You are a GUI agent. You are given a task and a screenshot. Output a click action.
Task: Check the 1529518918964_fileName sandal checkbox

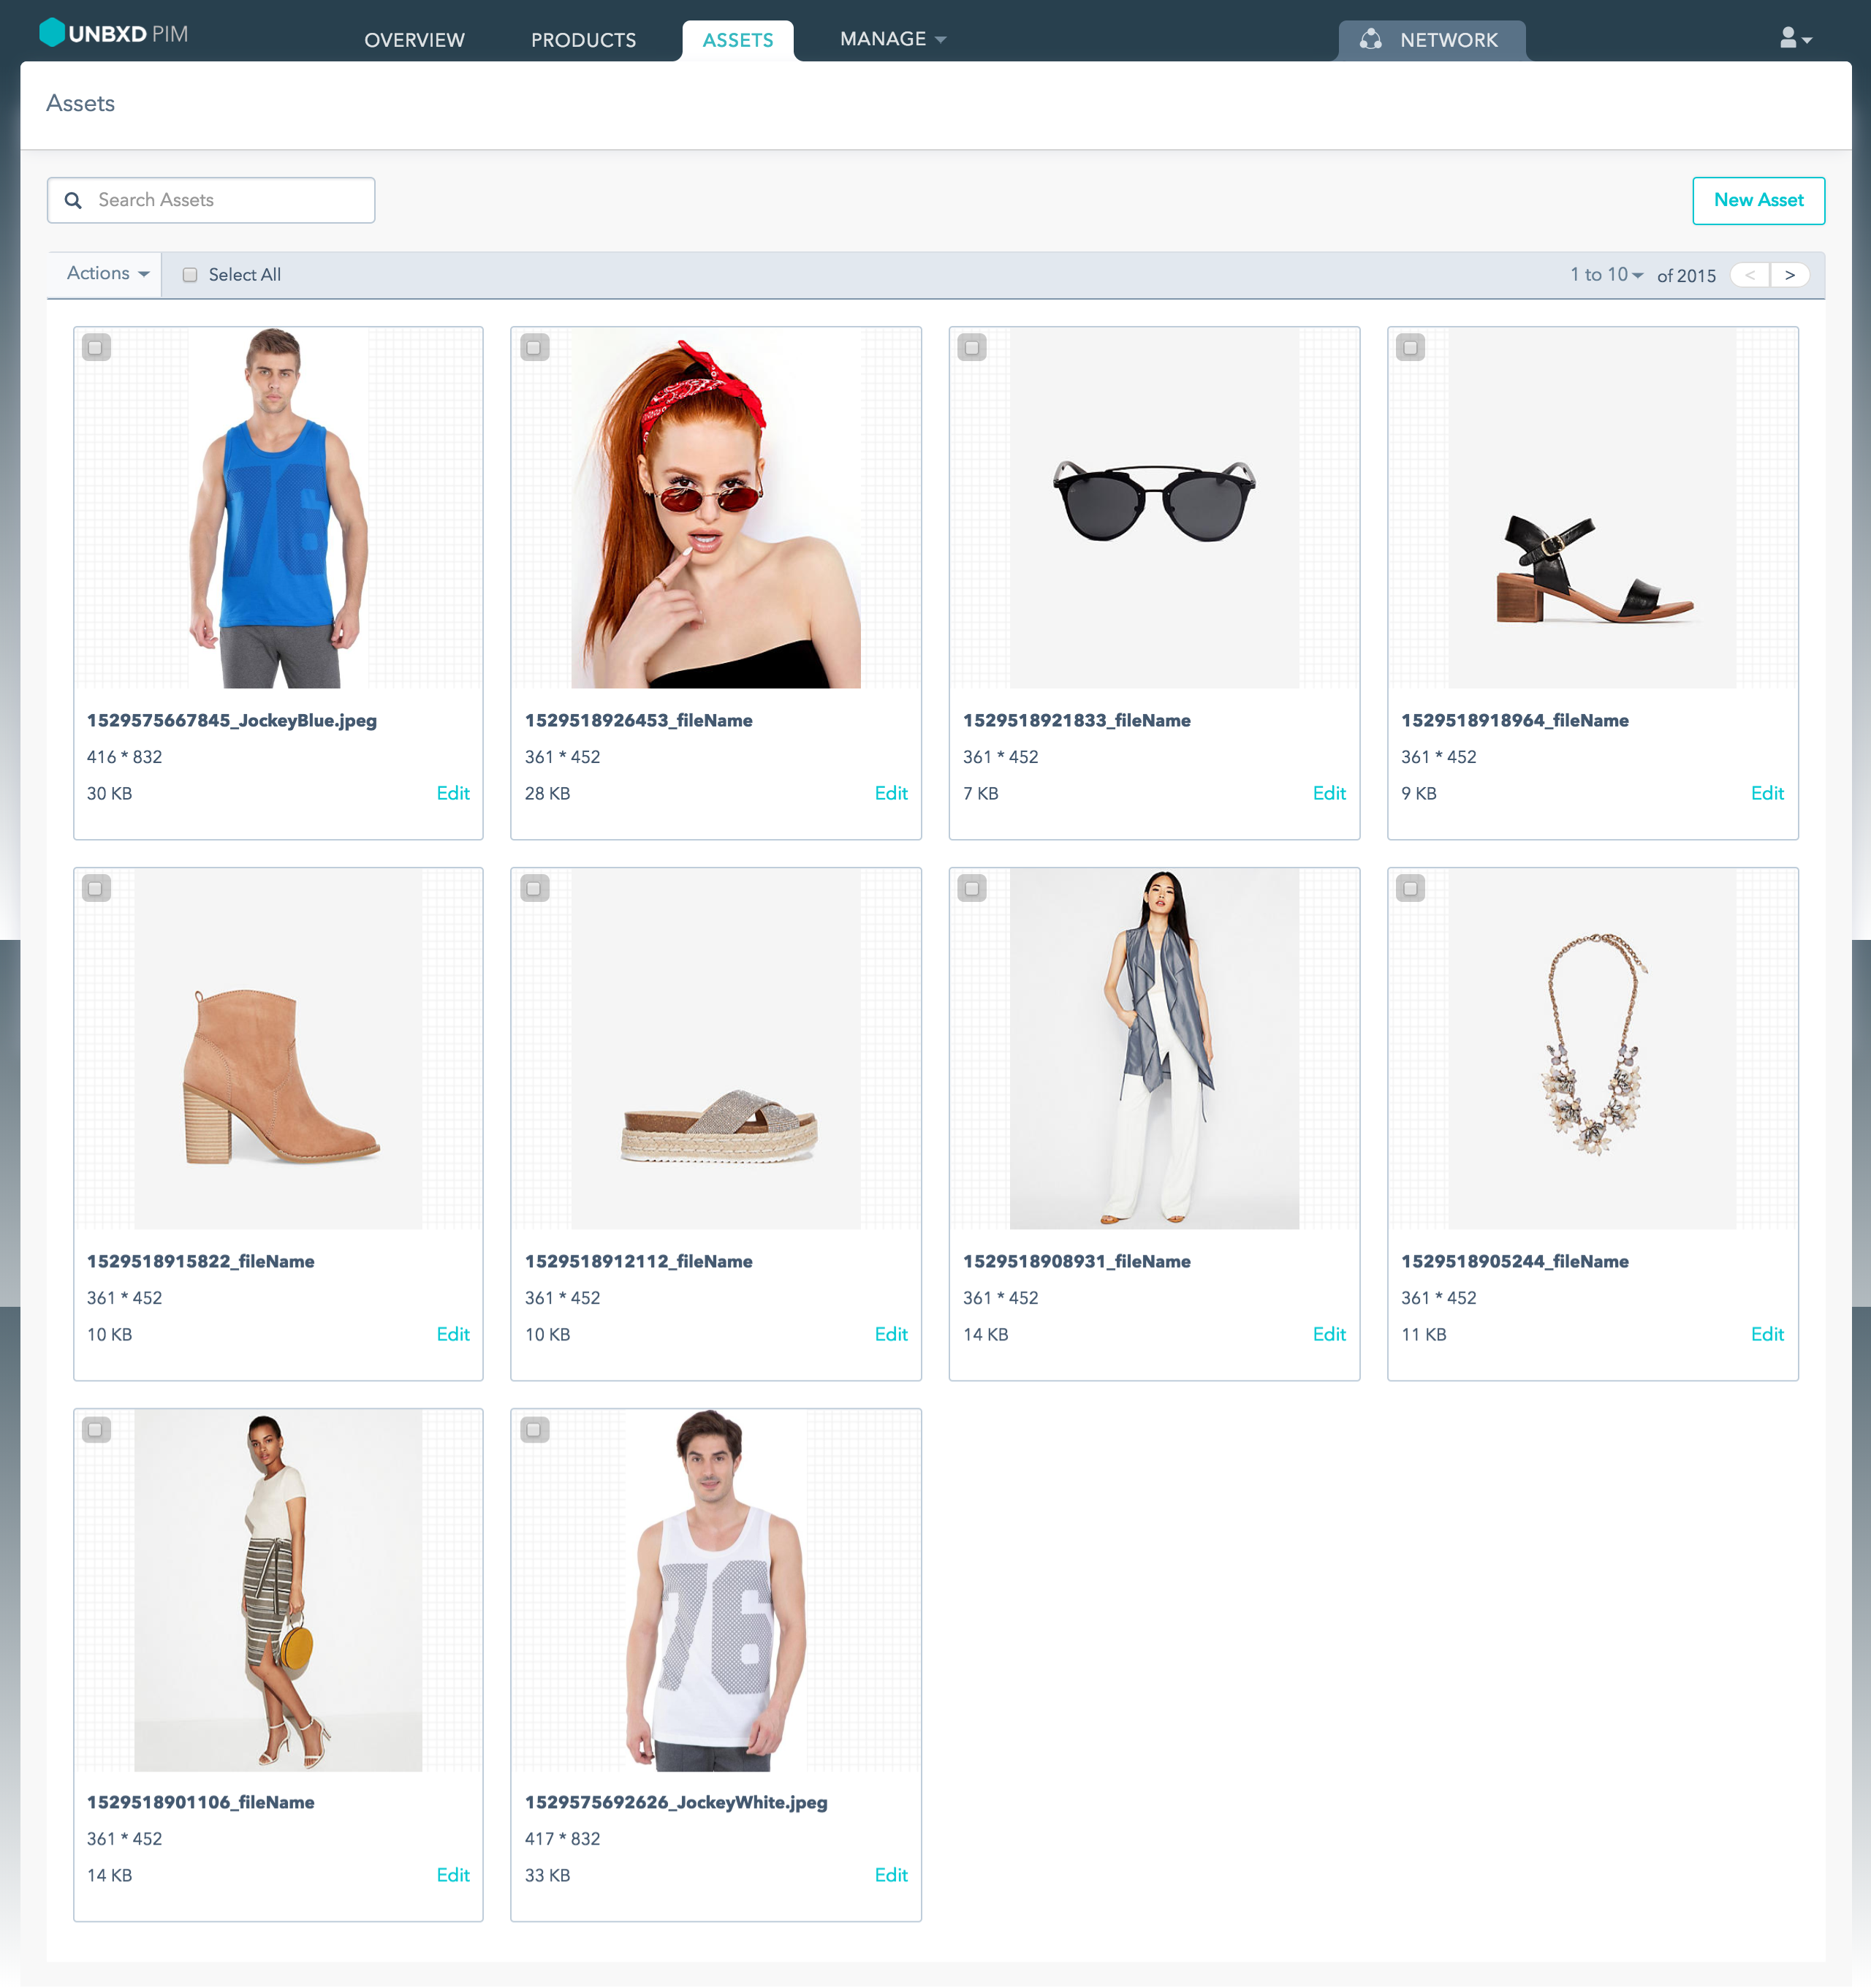coord(1410,348)
